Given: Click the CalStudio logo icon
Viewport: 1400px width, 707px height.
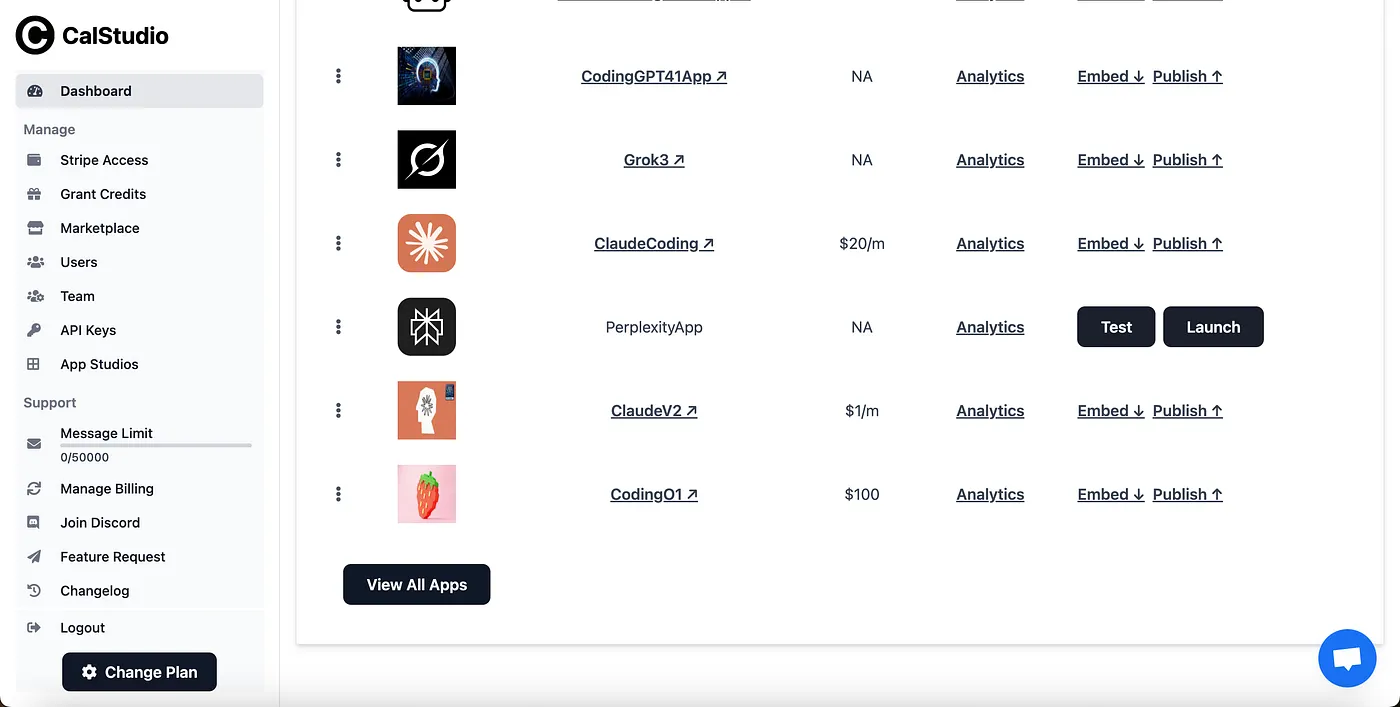Looking at the screenshot, I should point(35,35).
